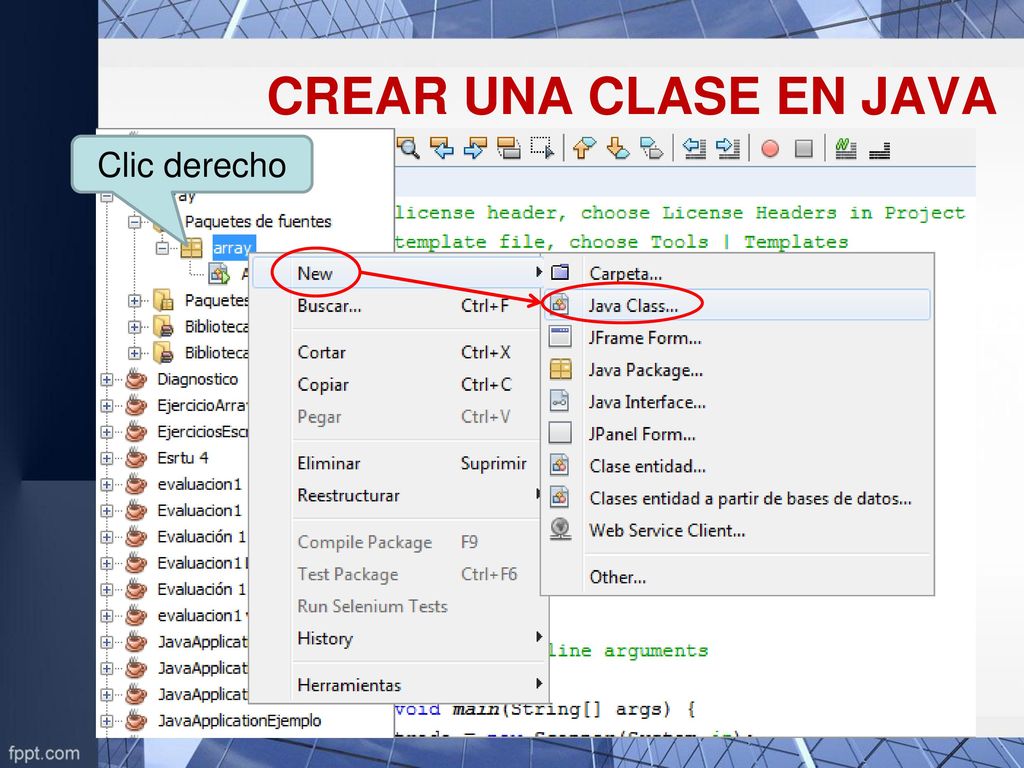Expand the Diagnostico project node
Image resolution: width=1024 pixels, height=768 pixels.
pyautogui.click(x=107, y=379)
